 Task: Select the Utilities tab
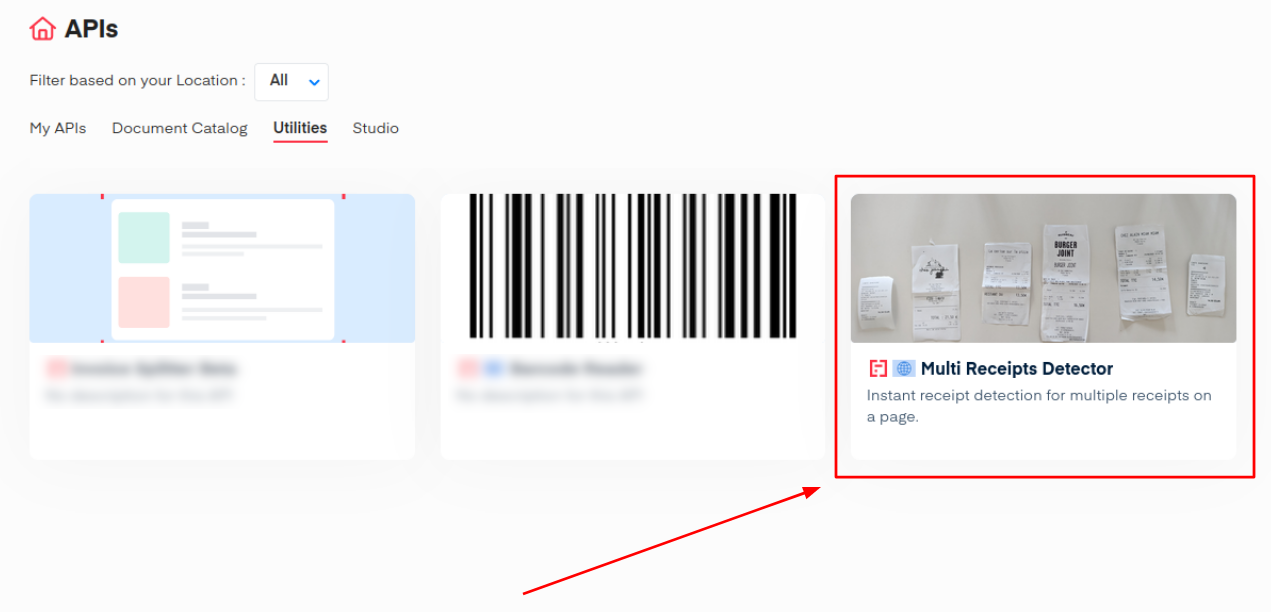300,128
